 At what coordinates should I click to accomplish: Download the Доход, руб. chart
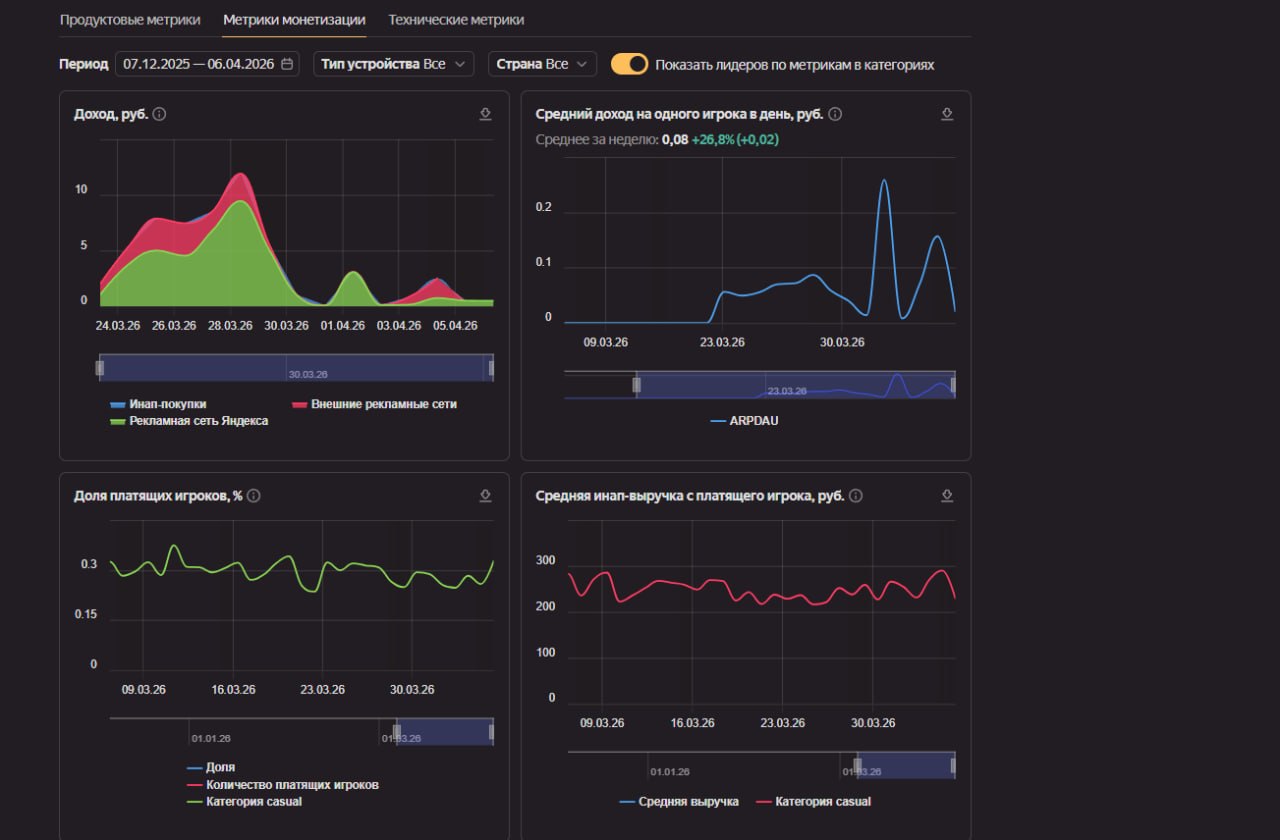(485, 115)
